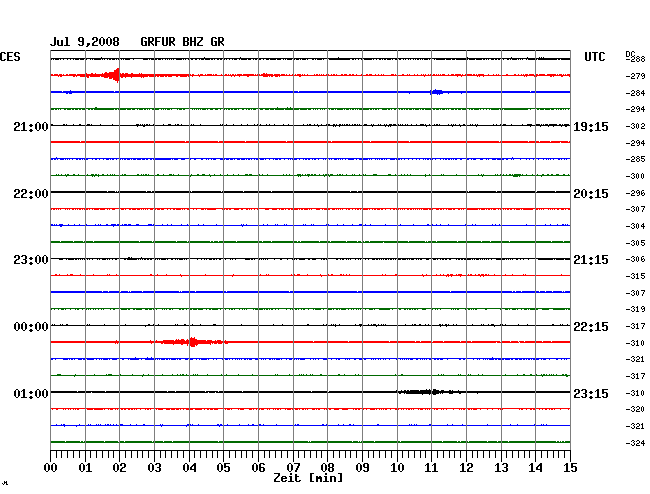Click the local time label '22:00'
Viewport: 650px width, 494px height.
31,194
